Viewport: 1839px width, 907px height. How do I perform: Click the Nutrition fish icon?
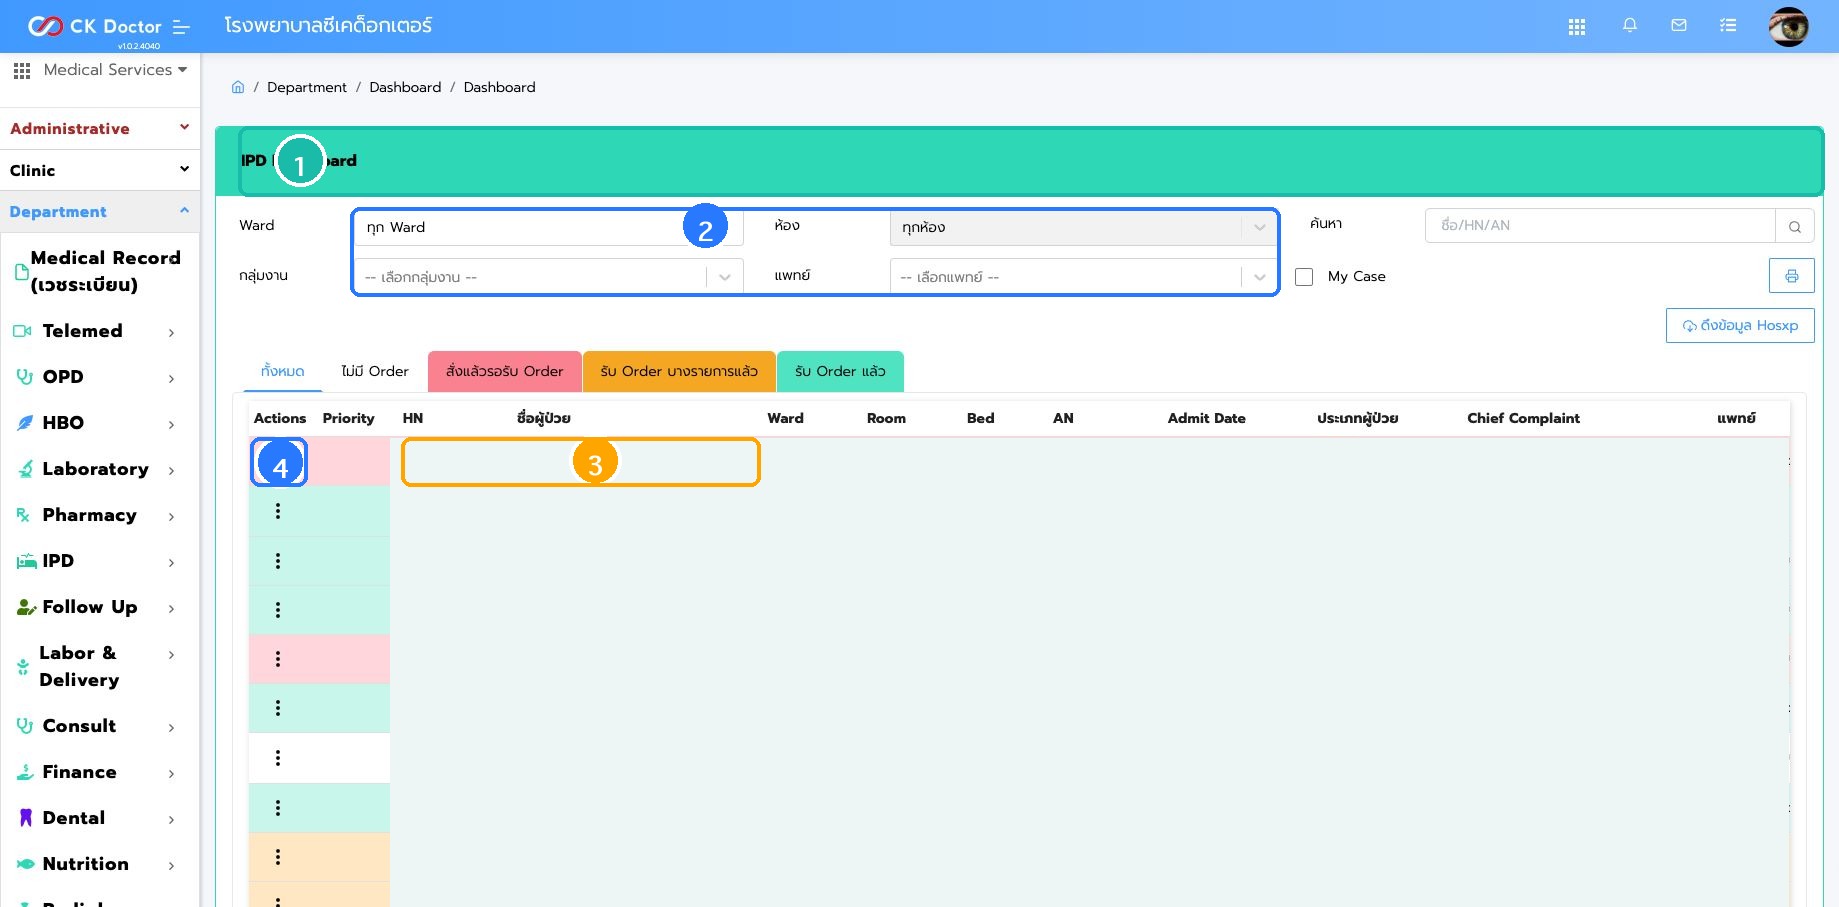click(26, 864)
